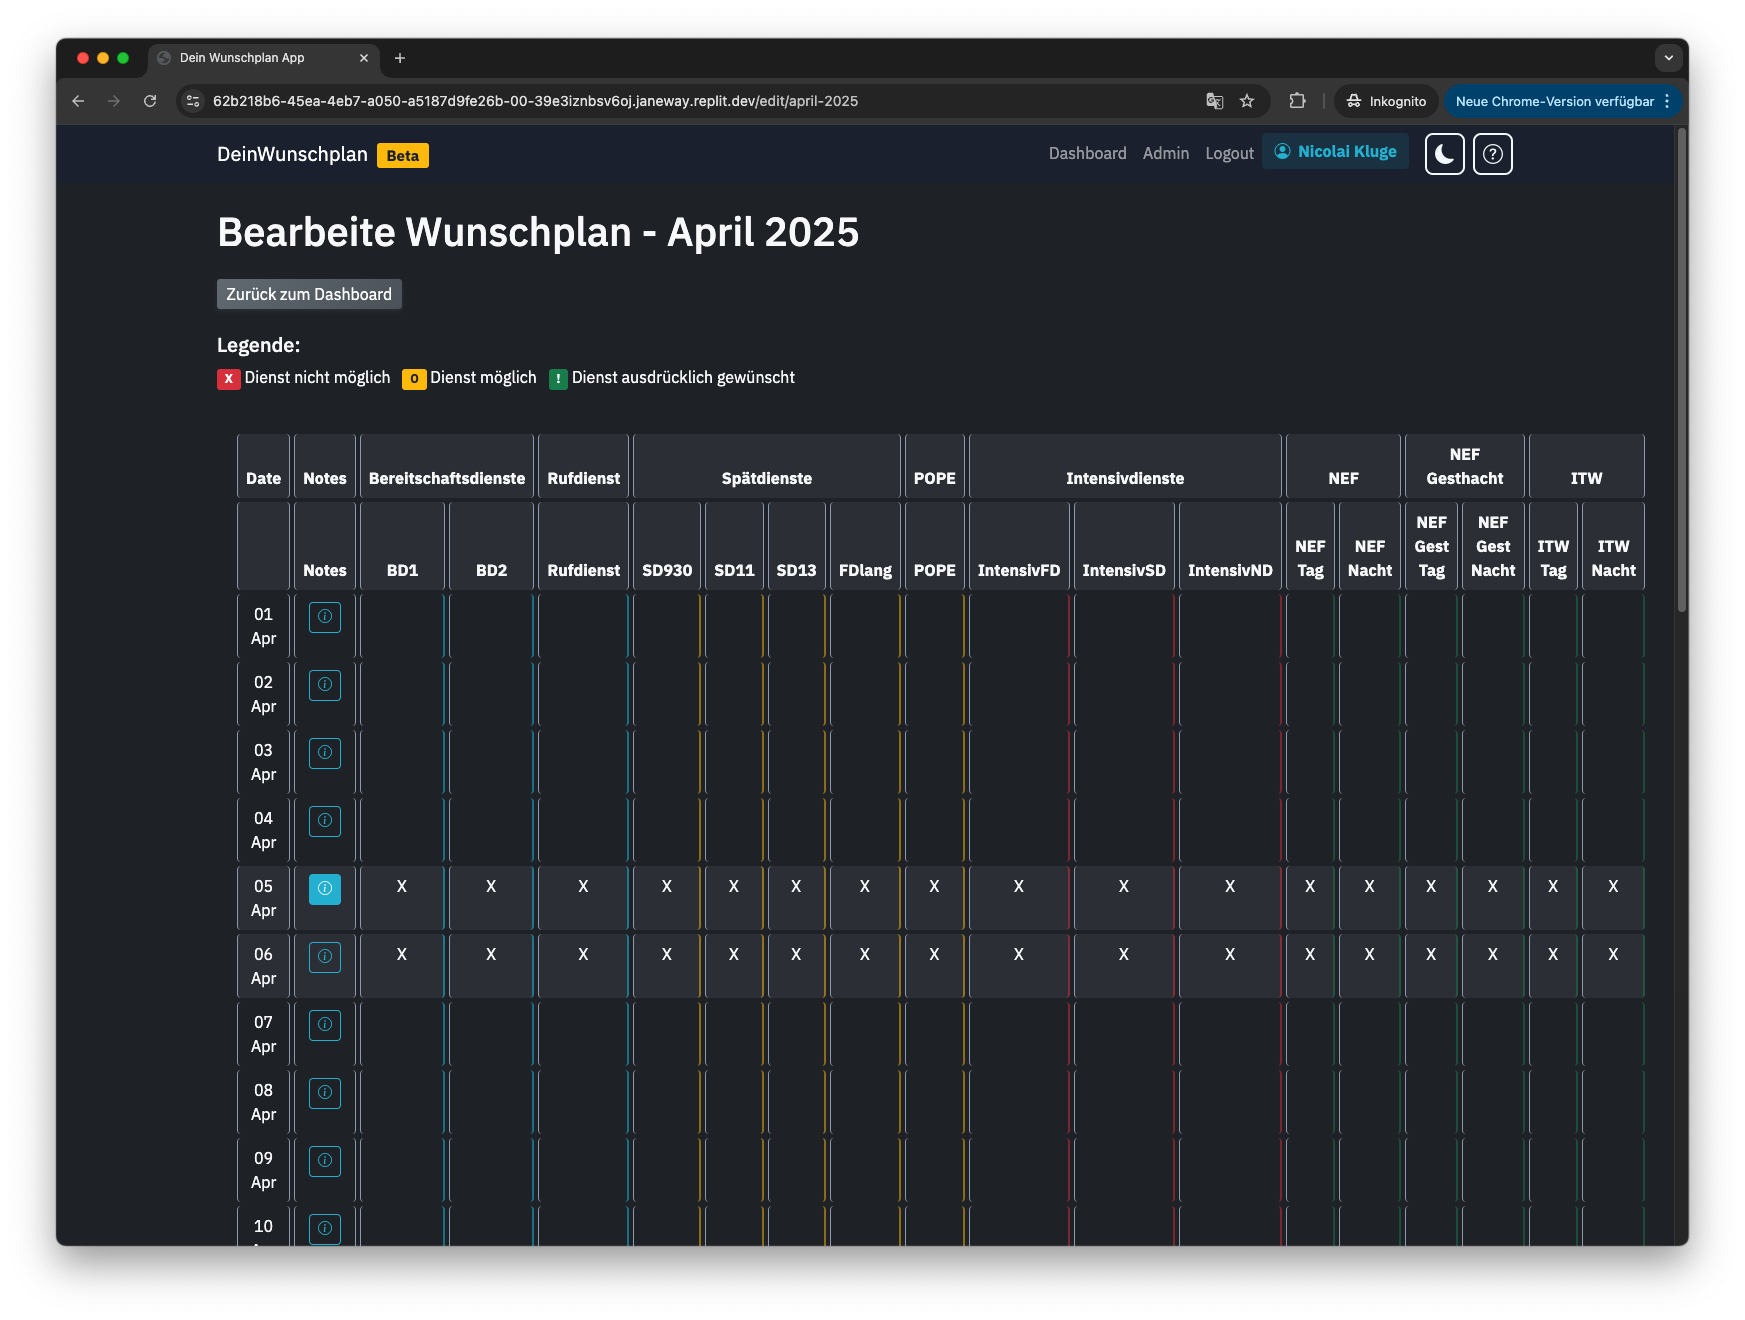Open the Chrome three-dot menu
Image resolution: width=1745 pixels, height=1320 pixels.
click(1666, 101)
